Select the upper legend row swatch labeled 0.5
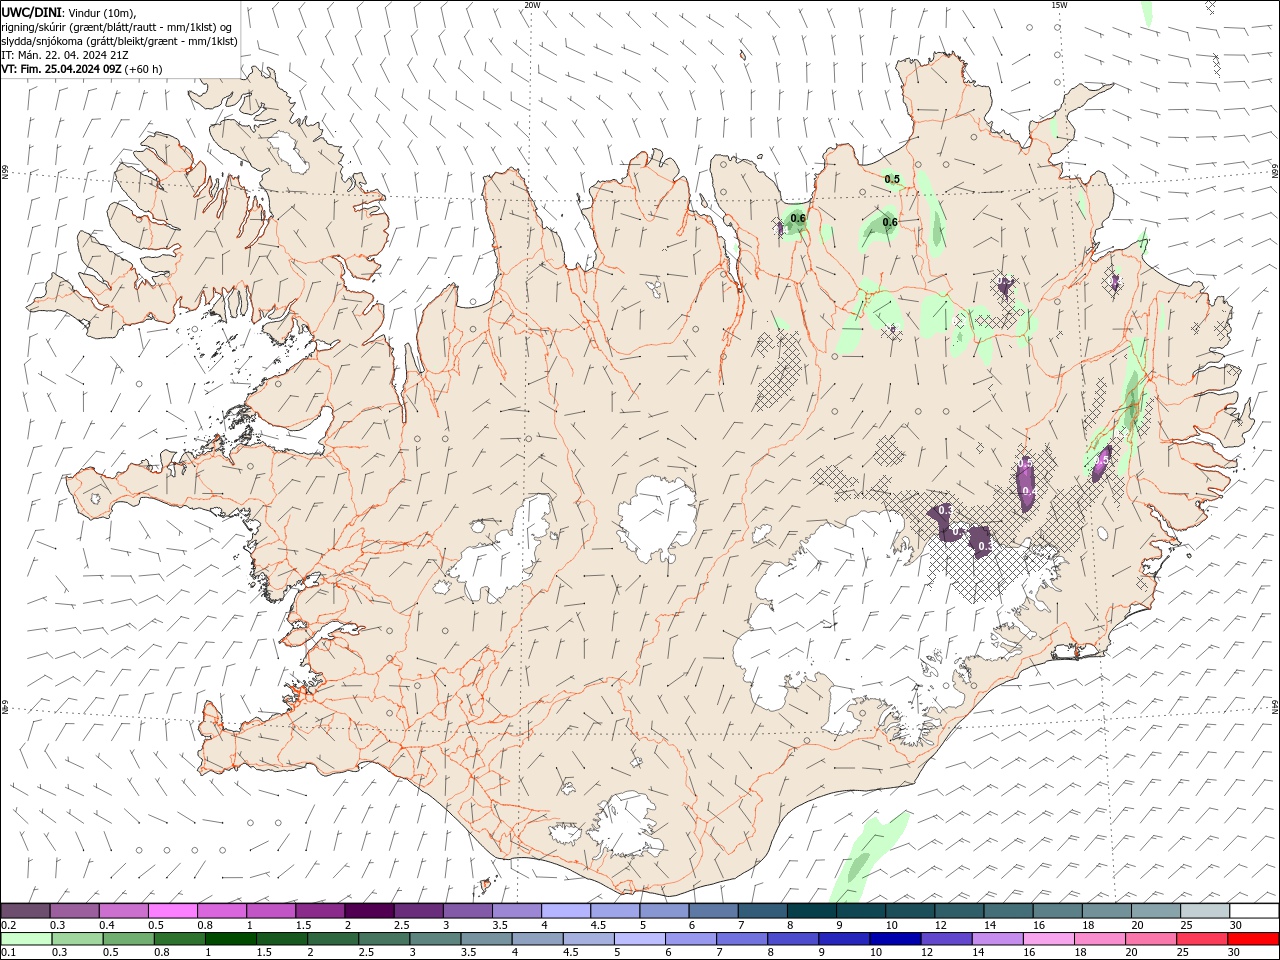This screenshot has width=1280, height=960. pyautogui.click(x=172, y=911)
